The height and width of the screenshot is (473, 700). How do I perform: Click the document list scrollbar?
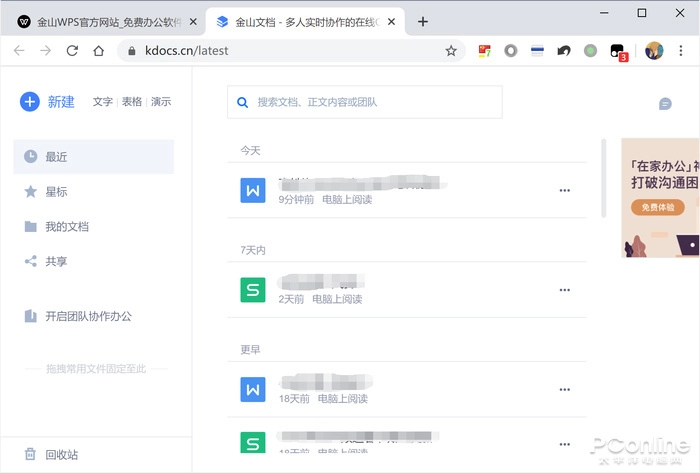point(604,178)
